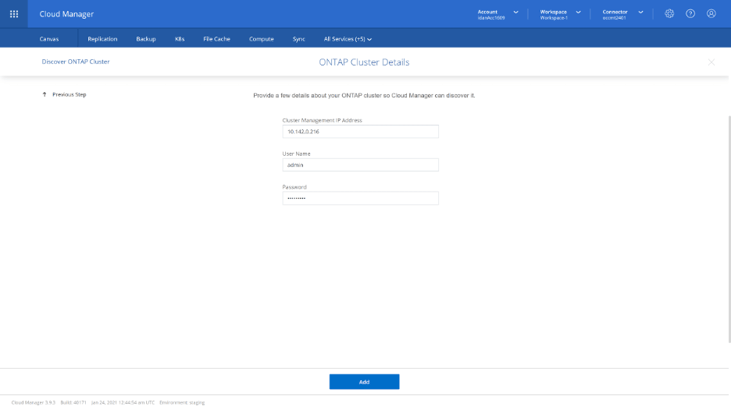731x410 pixels.
Task: Switch to the Canvas tab
Action: point(49,39)
